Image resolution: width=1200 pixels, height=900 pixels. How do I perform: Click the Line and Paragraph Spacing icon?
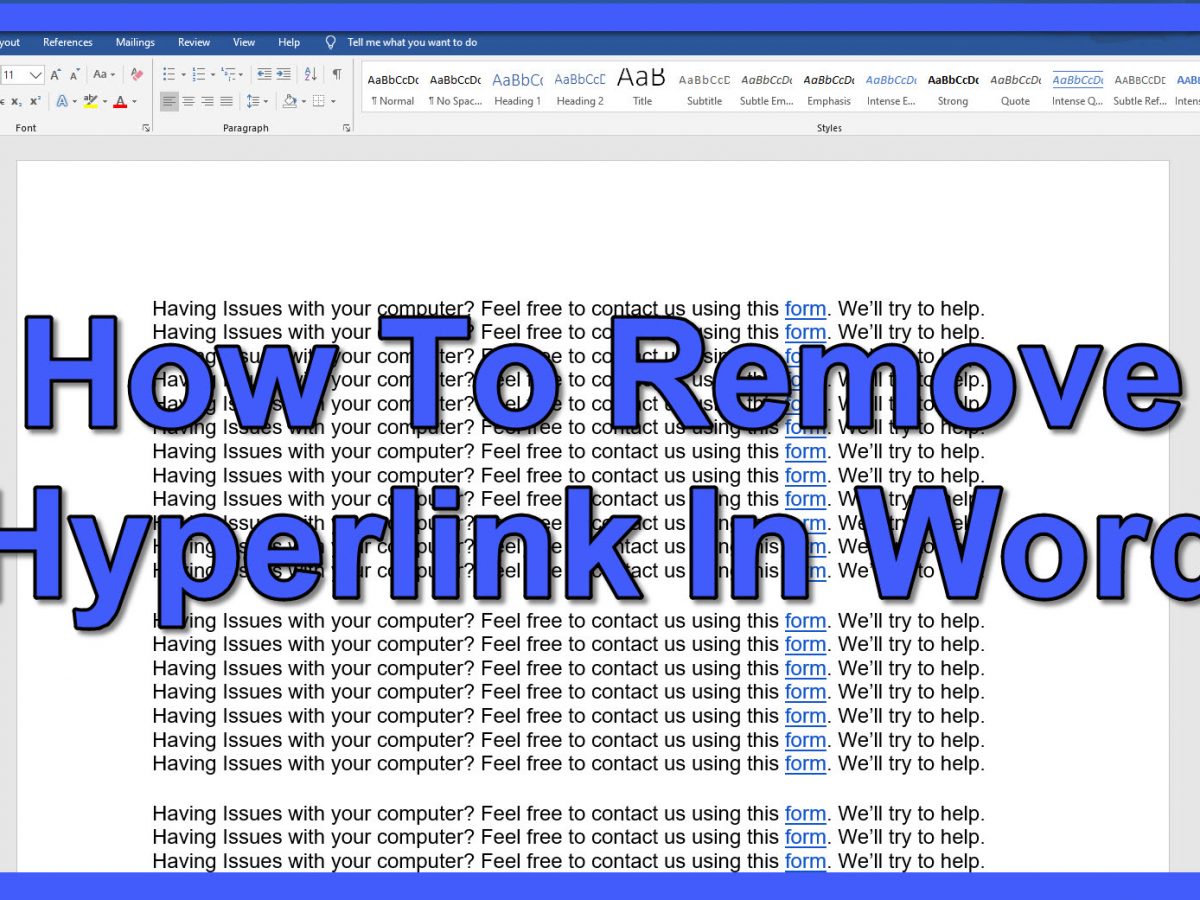tap(252, 101)
